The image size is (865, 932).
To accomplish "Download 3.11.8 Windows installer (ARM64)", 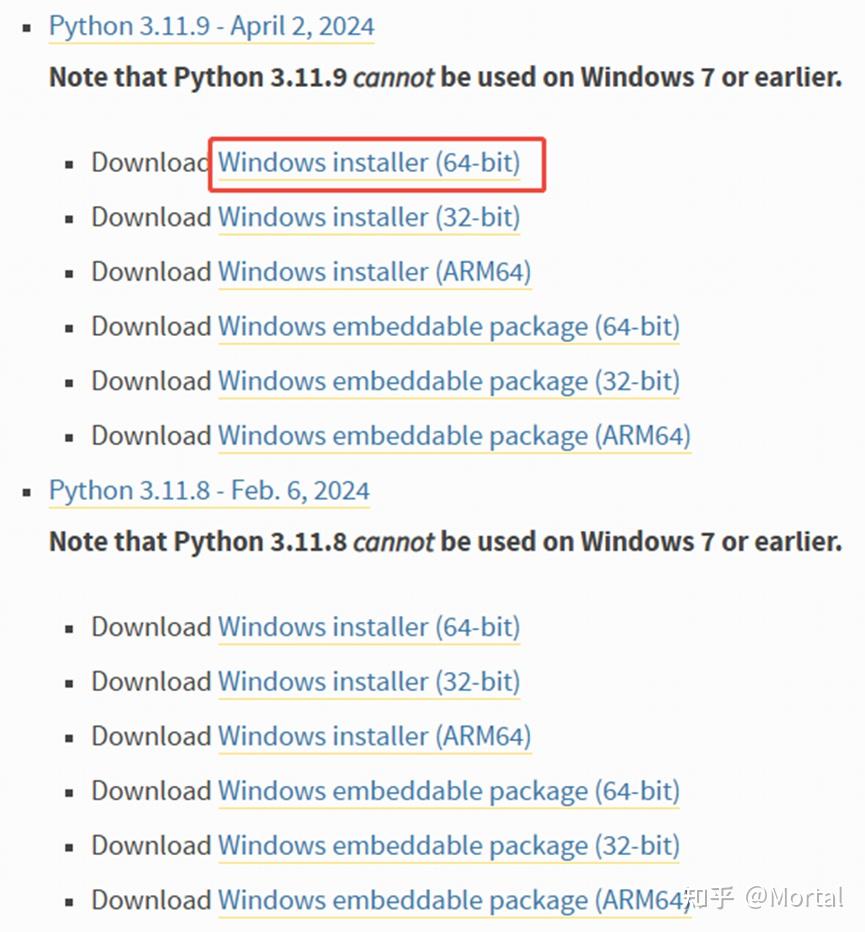I will click(x=374, y=737).
